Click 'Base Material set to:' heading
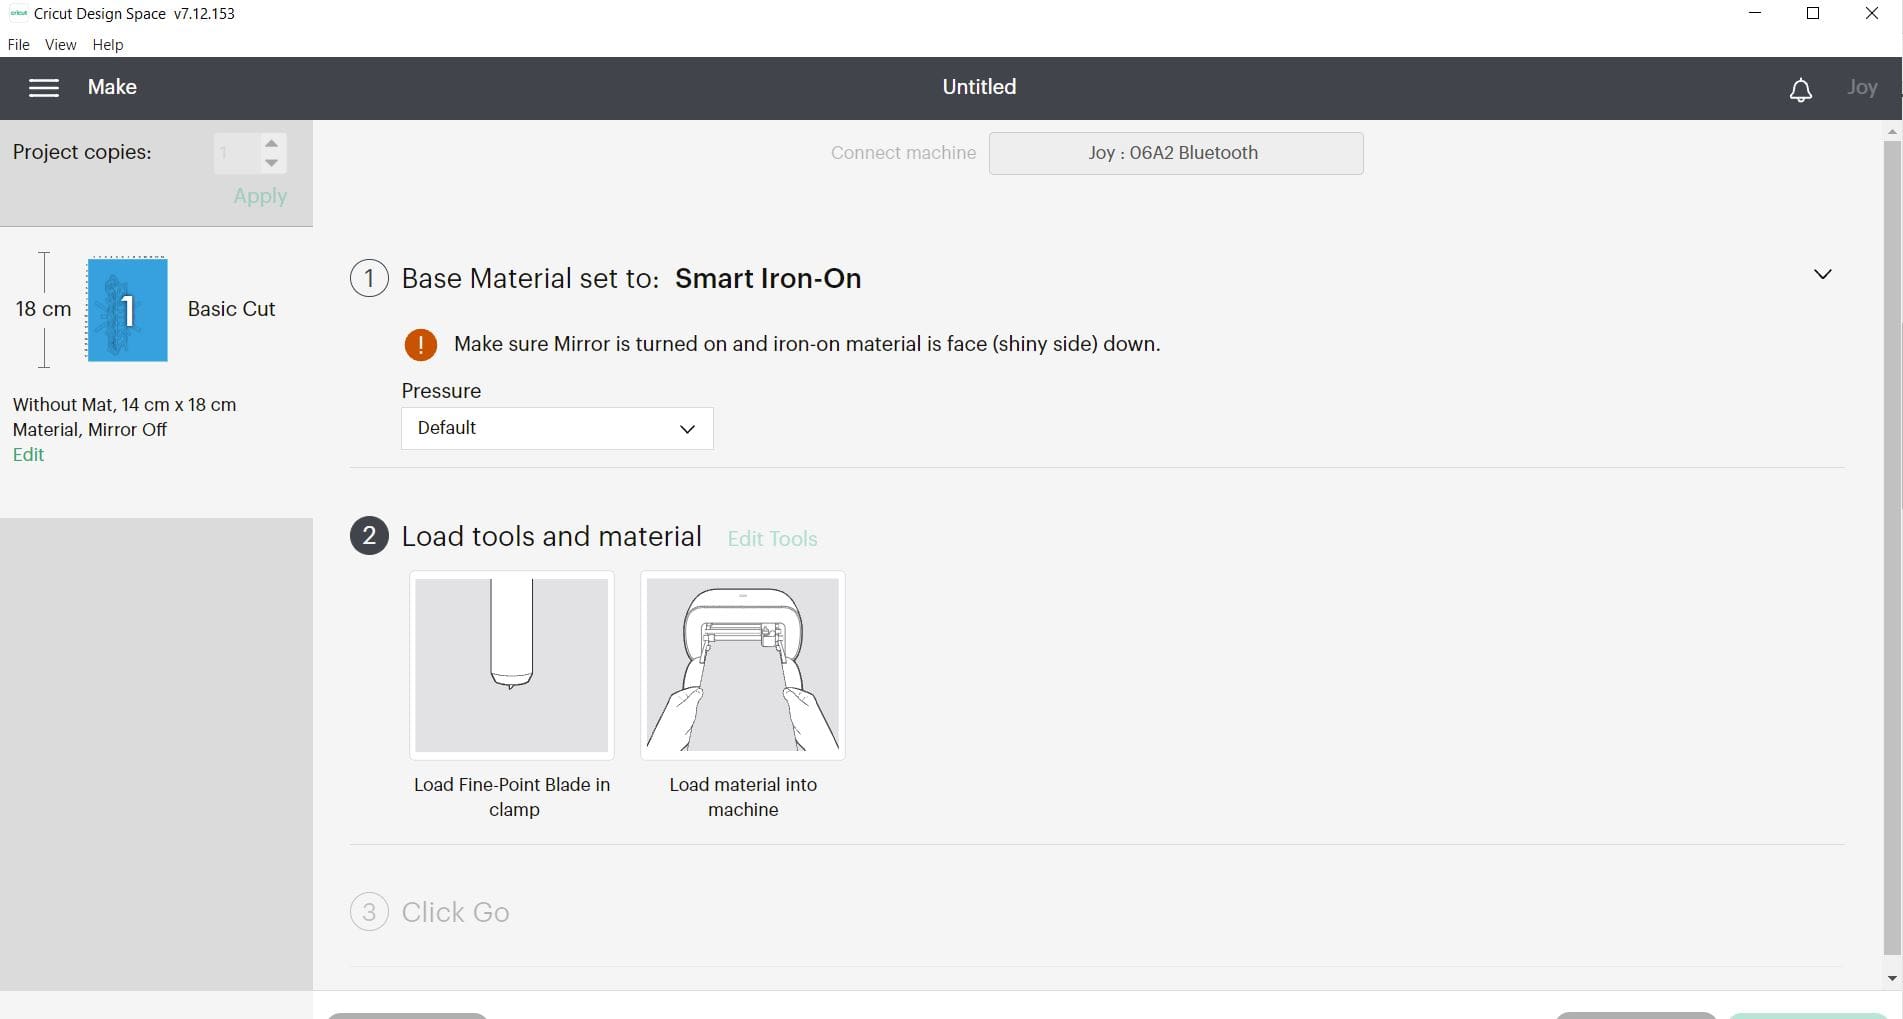 [530, 279]
